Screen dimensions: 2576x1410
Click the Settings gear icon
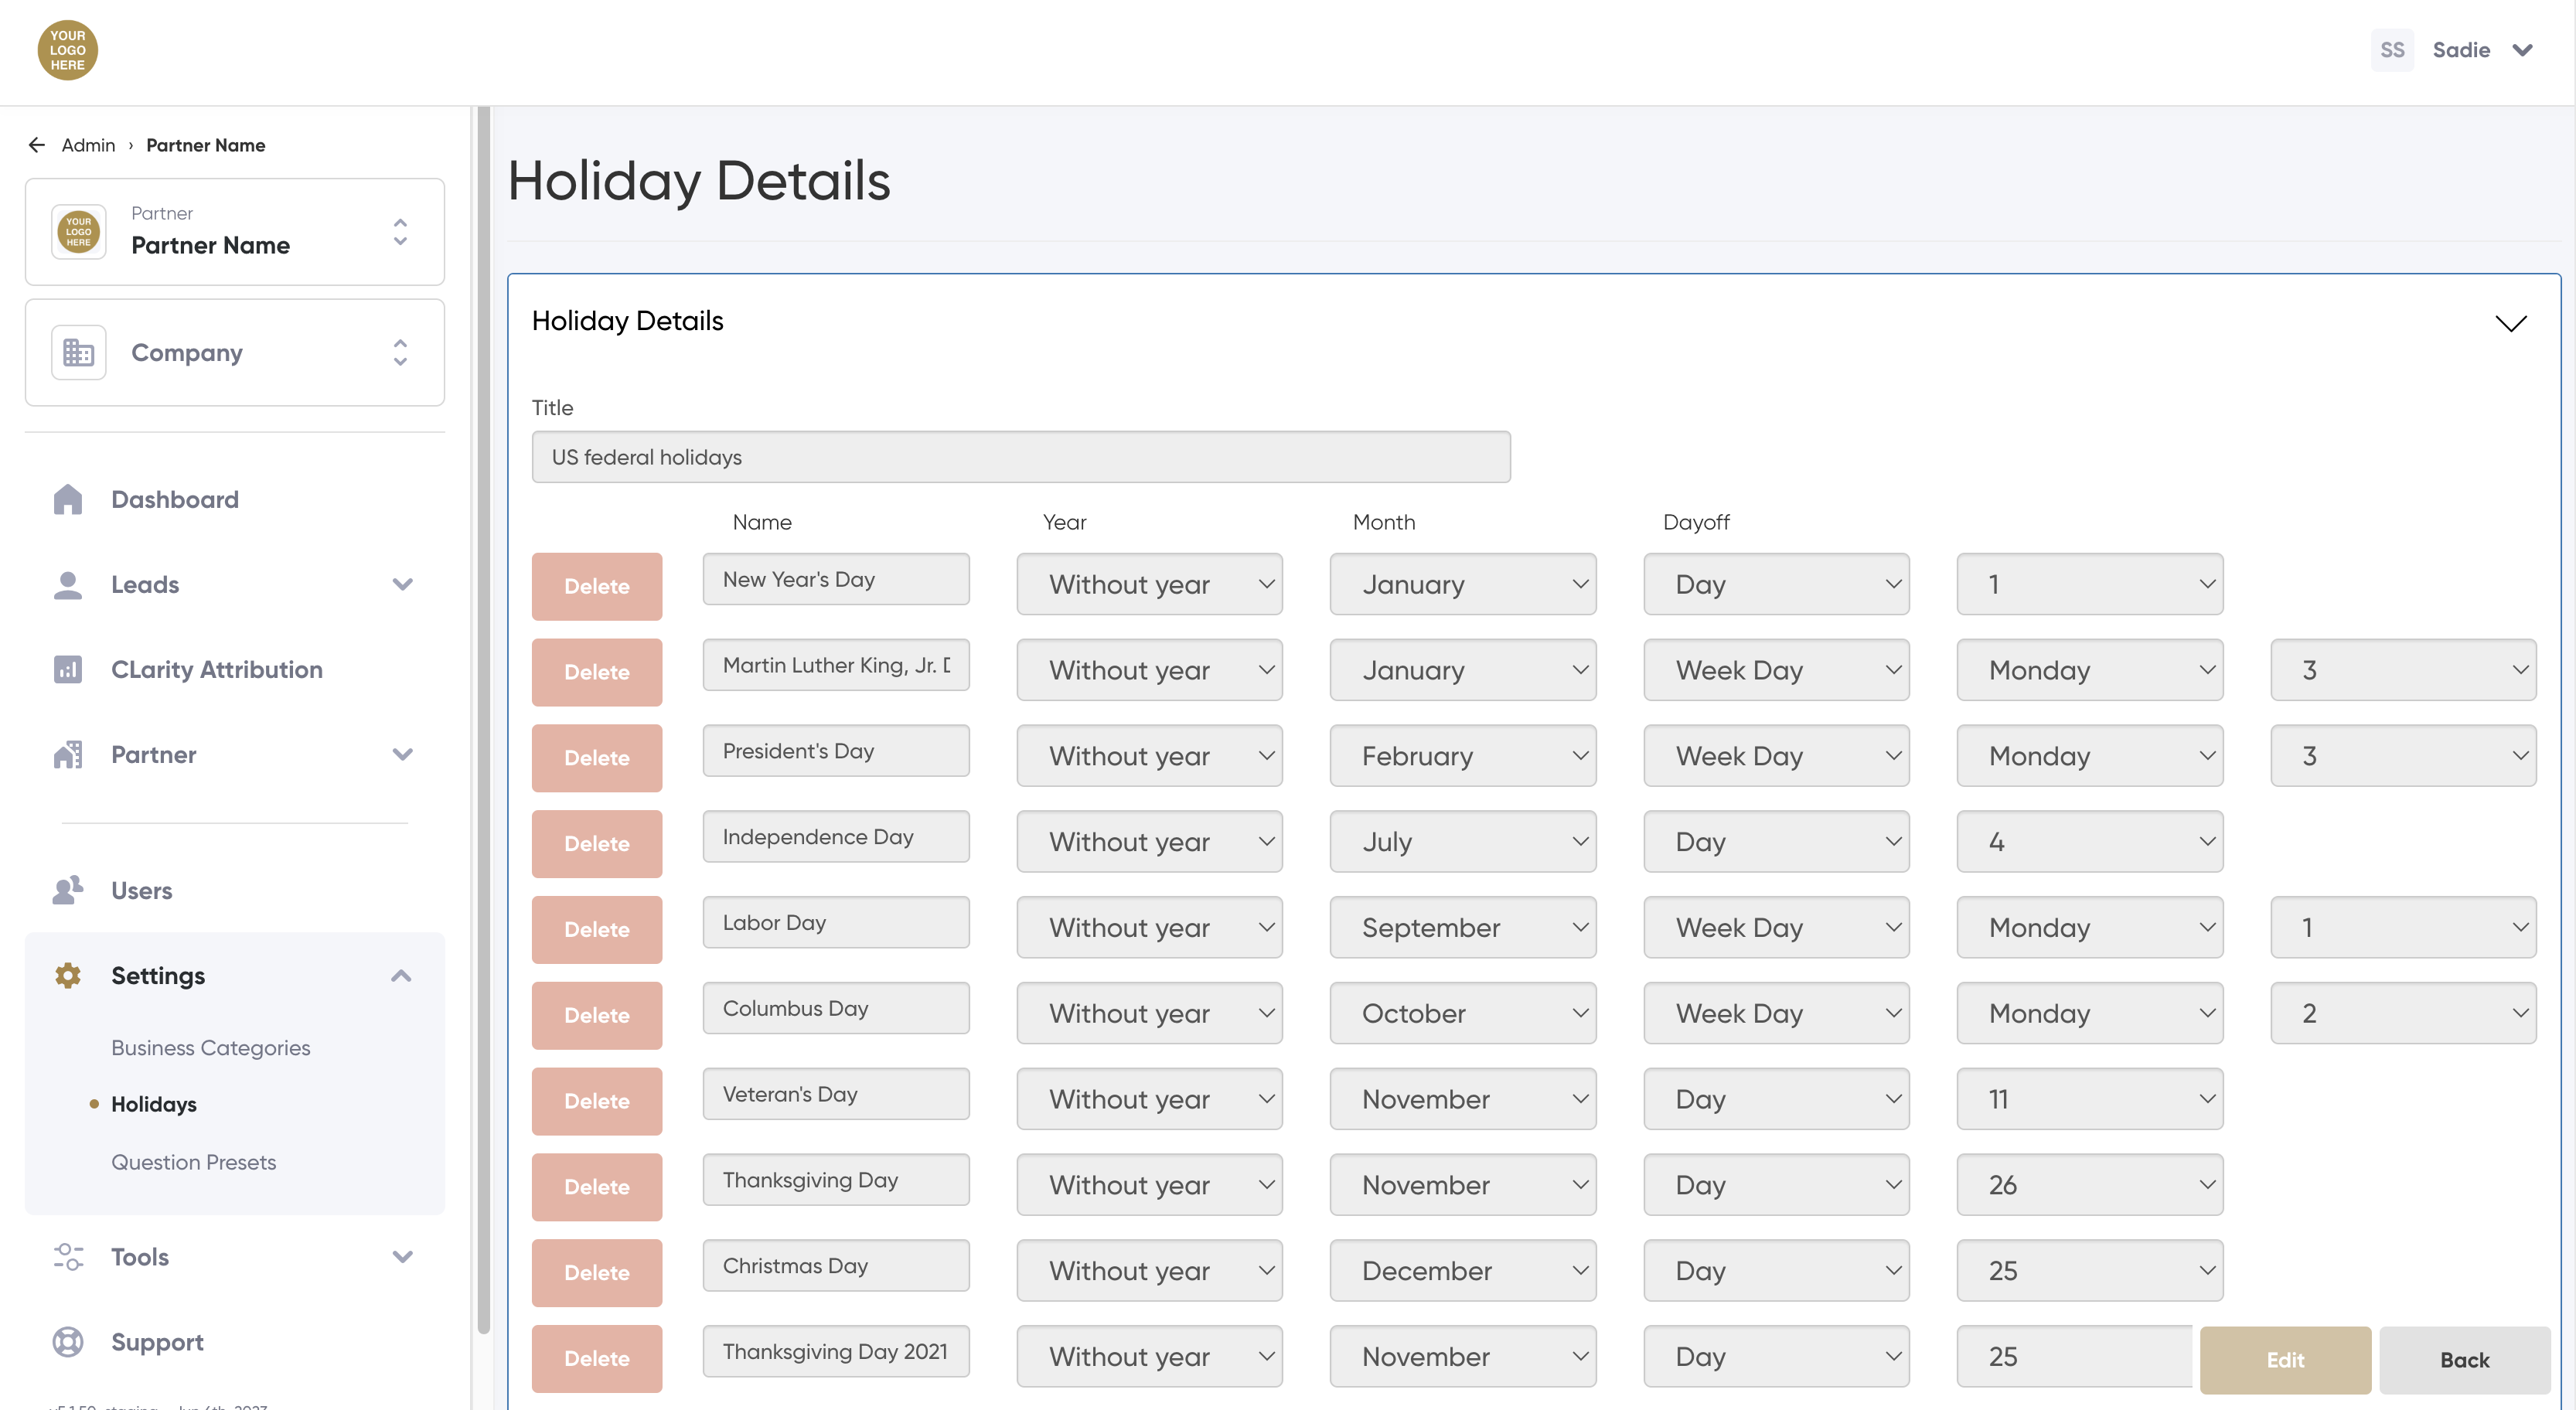67,975
